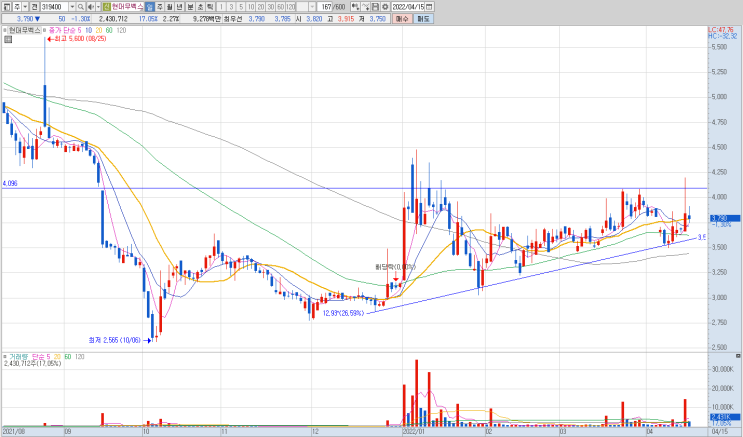
Task: Click the candlestick chart-type icon
Action: tap(355, 7)
